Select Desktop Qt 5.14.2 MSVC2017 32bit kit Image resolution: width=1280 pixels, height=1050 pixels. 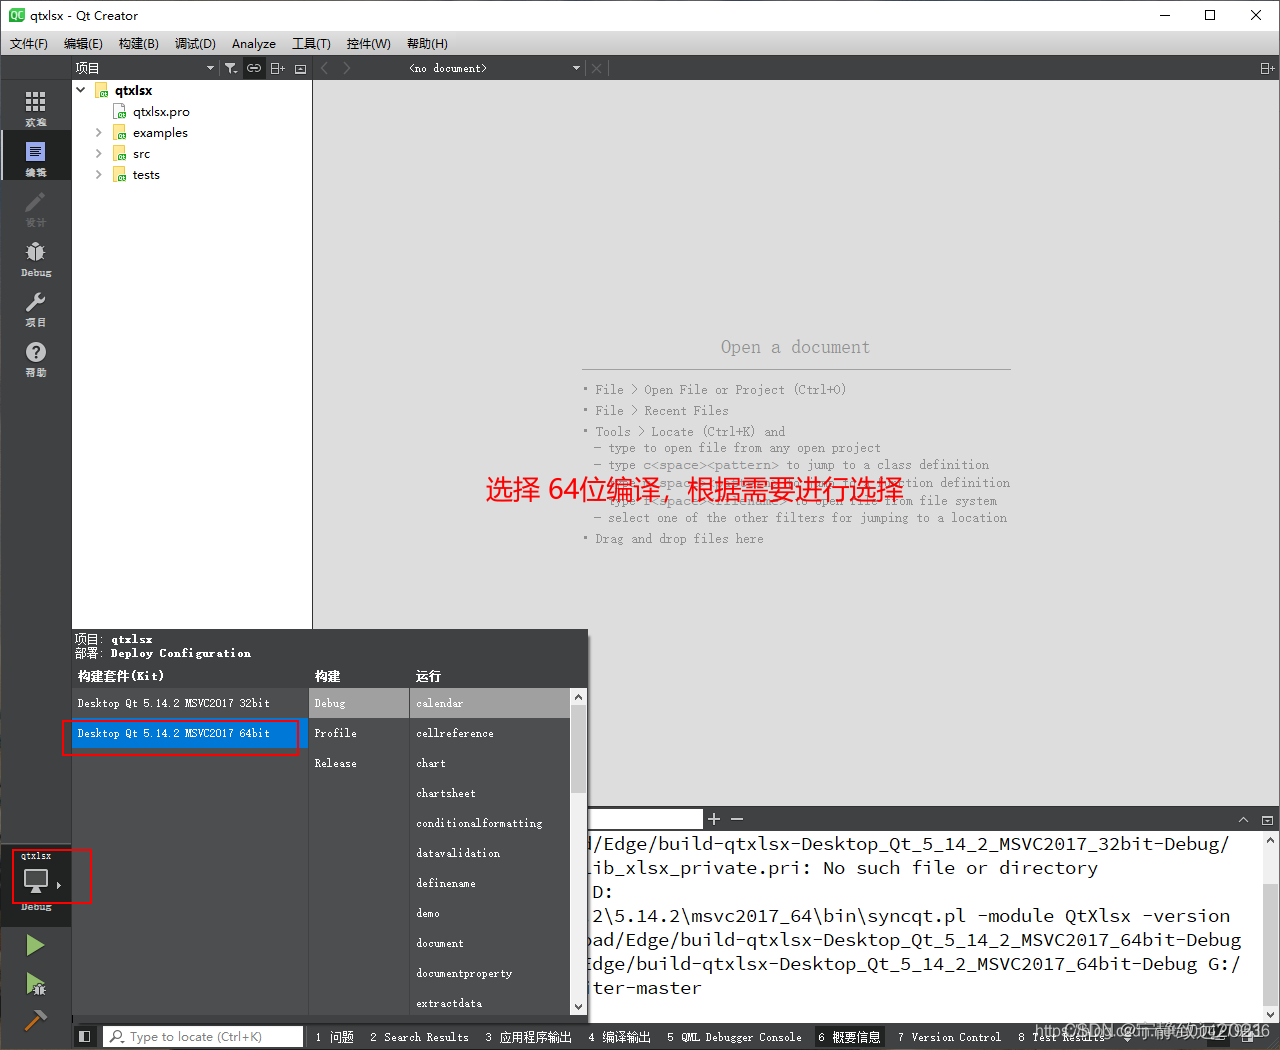coord(190,703)
